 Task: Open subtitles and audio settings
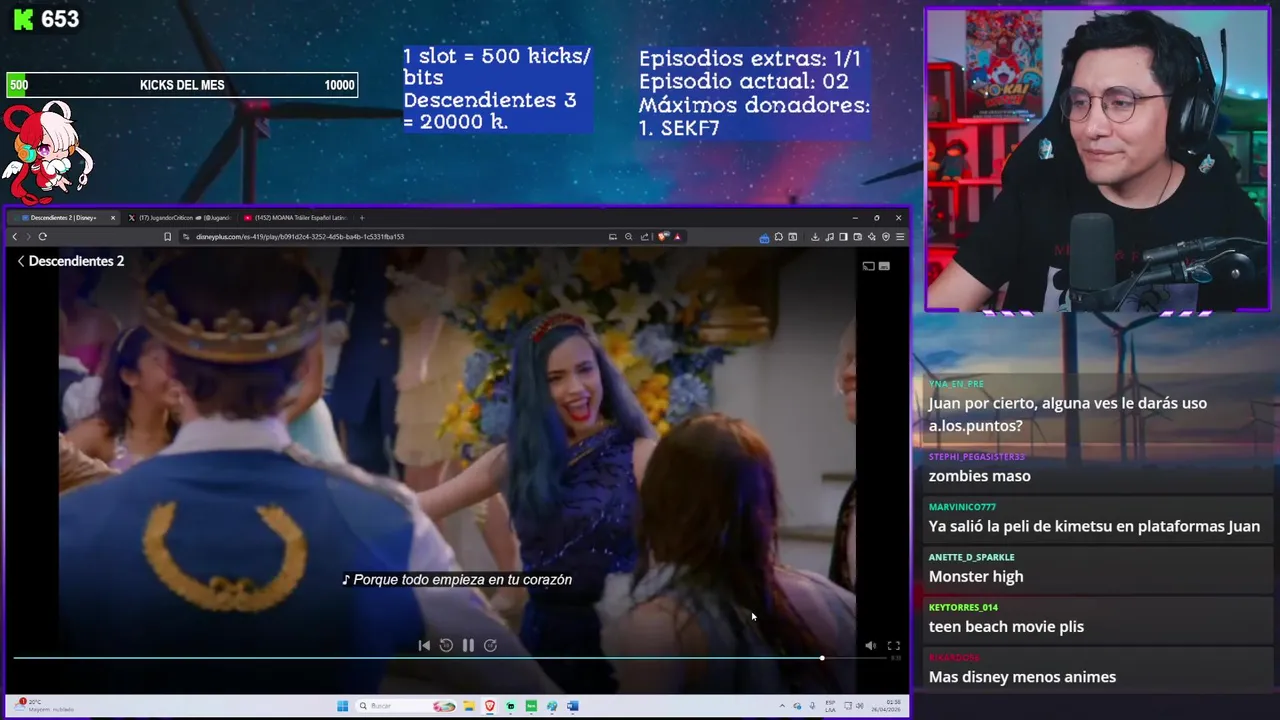click(884, 266)
